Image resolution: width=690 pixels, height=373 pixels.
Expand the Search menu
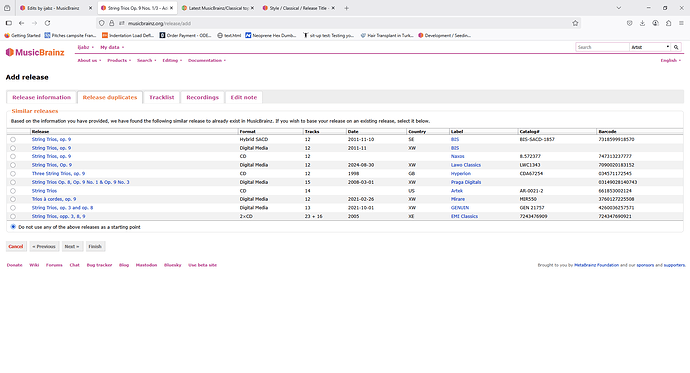pos(147,60)
